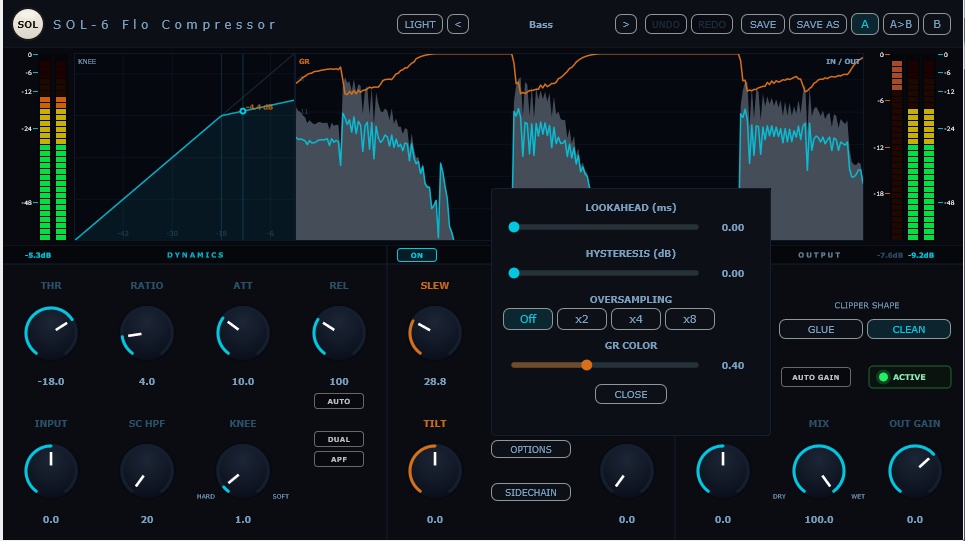
Task: Toggle AUTO release
Action: (338, 401)
